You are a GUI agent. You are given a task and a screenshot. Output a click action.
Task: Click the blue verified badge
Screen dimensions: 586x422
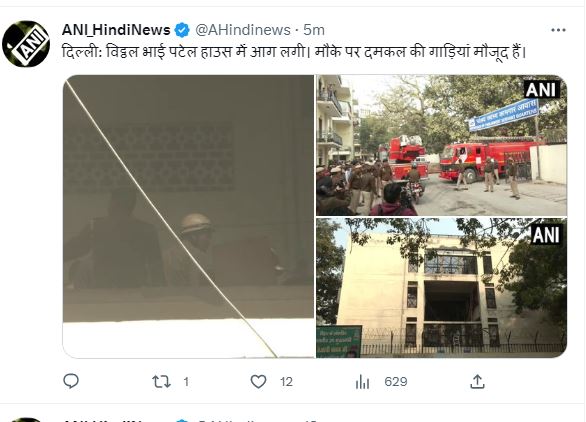(182, 30)
